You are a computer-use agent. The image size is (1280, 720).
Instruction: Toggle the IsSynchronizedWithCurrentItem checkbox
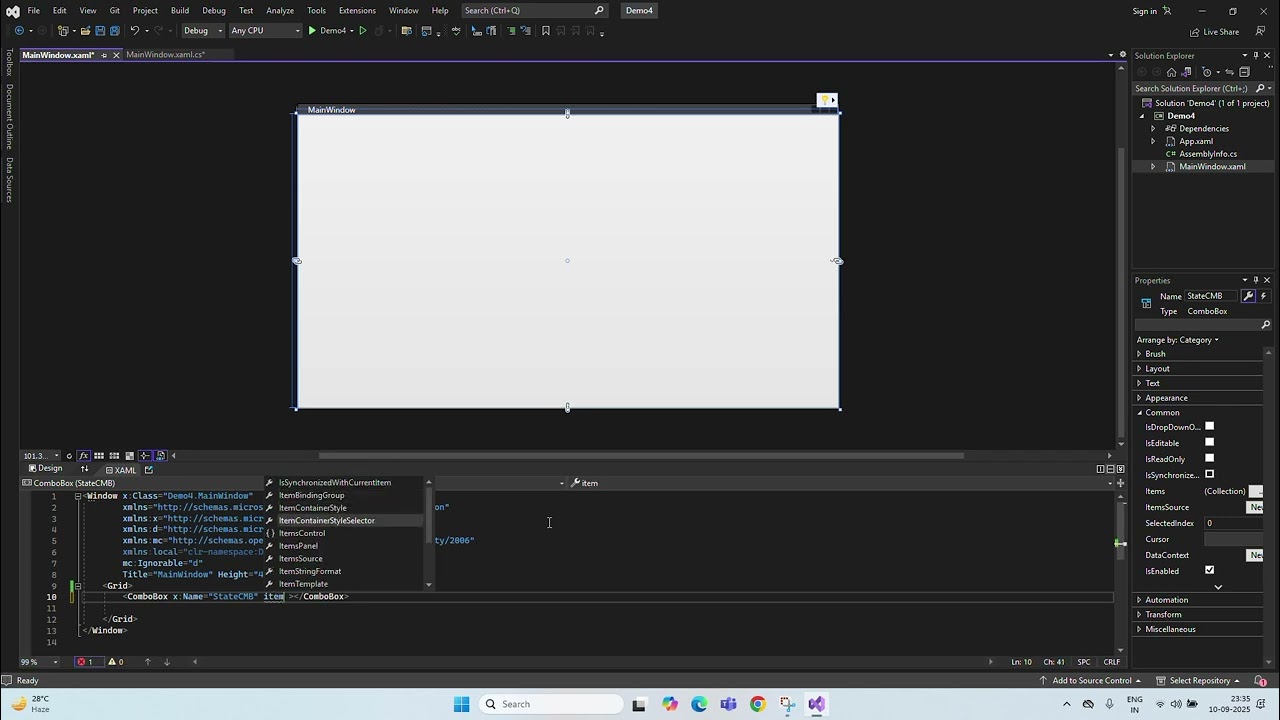[1209, 475]
